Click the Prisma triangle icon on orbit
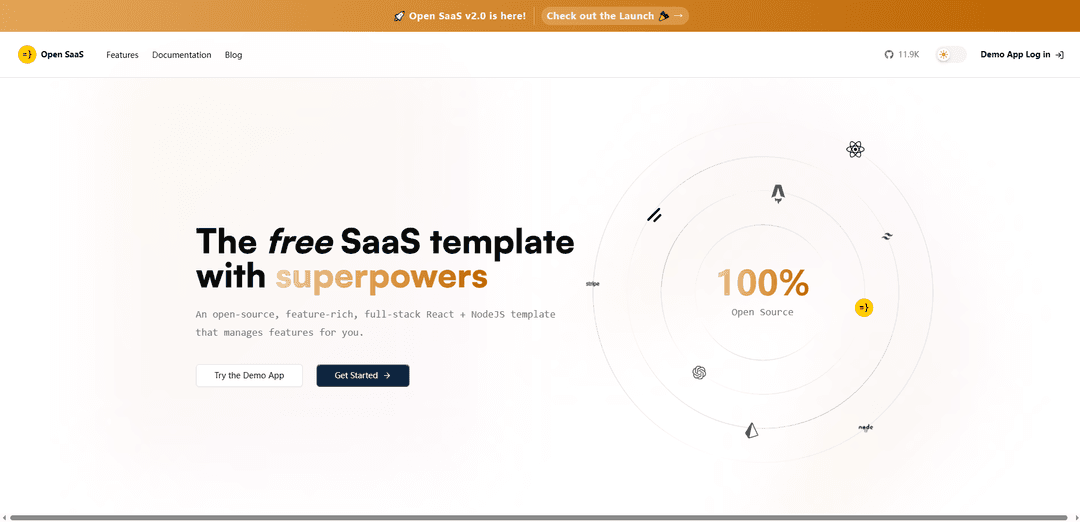 [x=751, y=431]
